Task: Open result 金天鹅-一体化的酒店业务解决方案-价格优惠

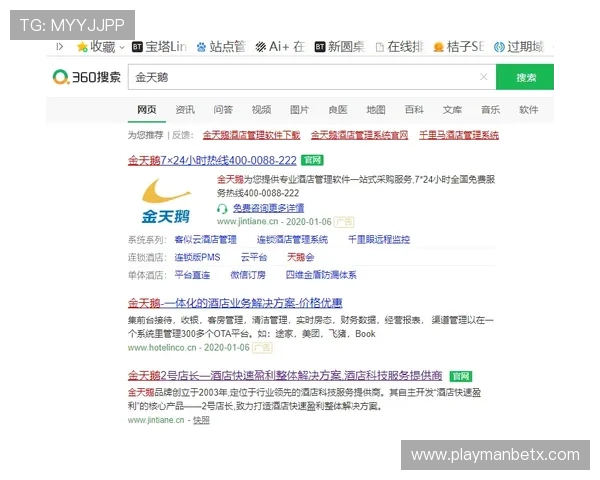Action: (x=235, y=303)
